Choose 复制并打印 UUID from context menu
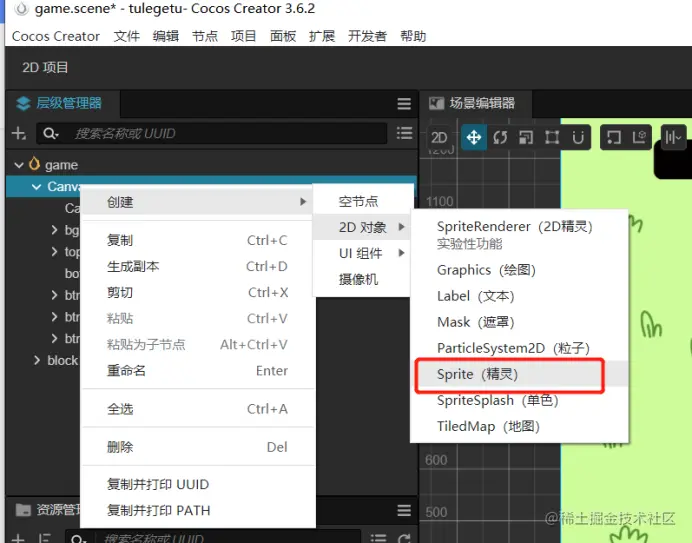This screenshot has width=692, height=543. point(198,485)
